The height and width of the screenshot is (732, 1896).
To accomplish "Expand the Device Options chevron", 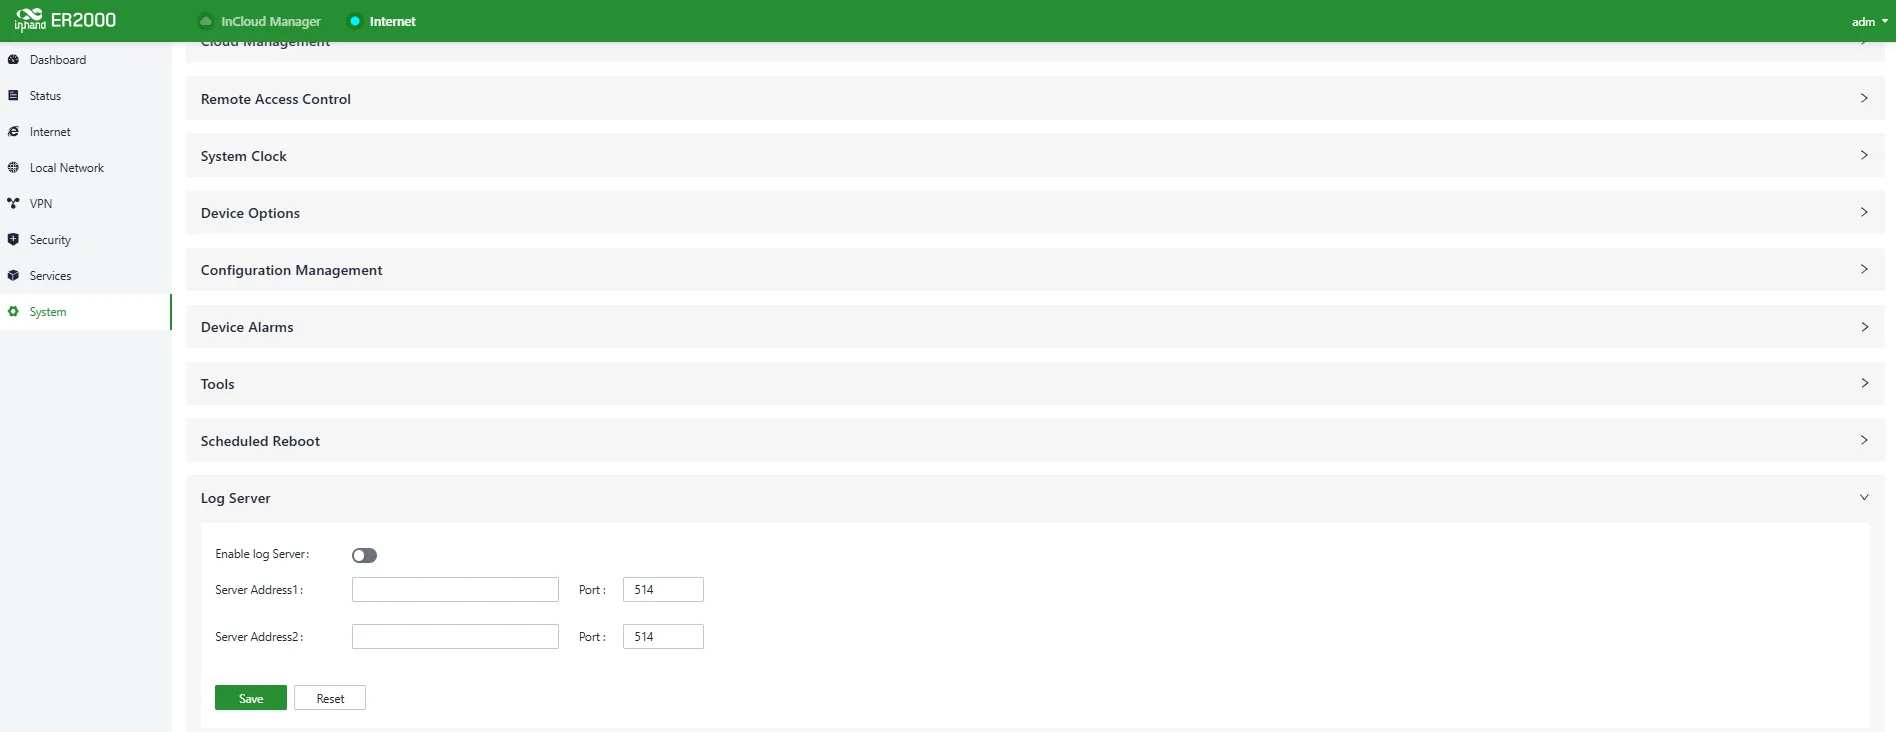I will pos(1864,212).
